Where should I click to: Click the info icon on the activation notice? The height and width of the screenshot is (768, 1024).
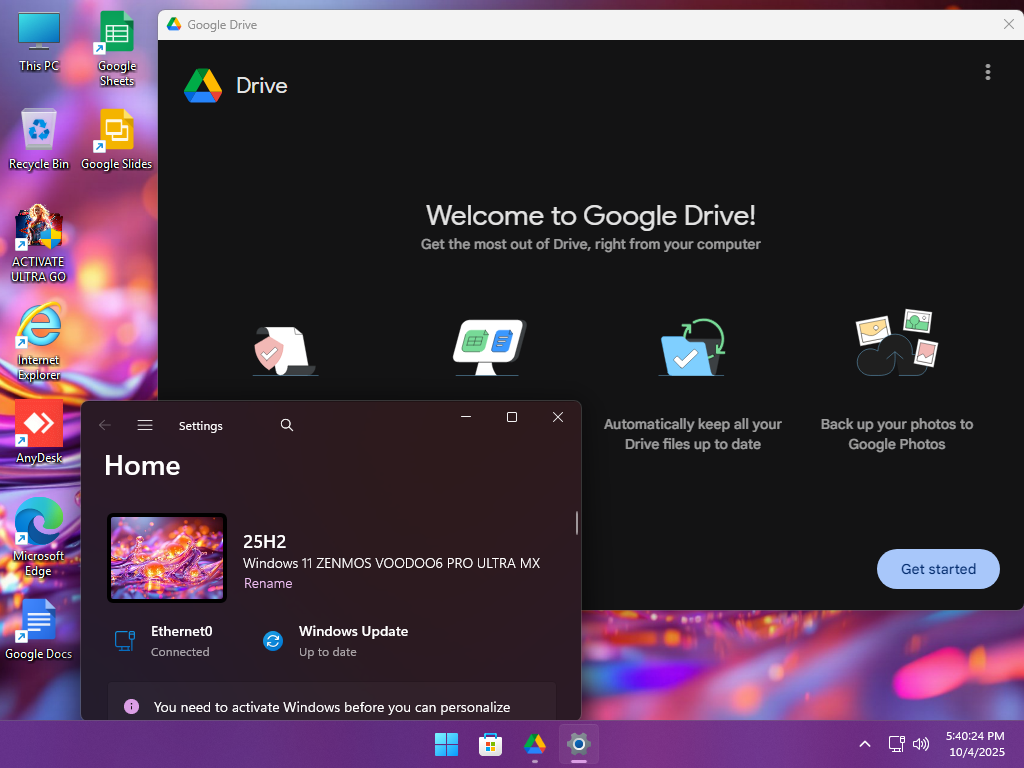point(131,707)
